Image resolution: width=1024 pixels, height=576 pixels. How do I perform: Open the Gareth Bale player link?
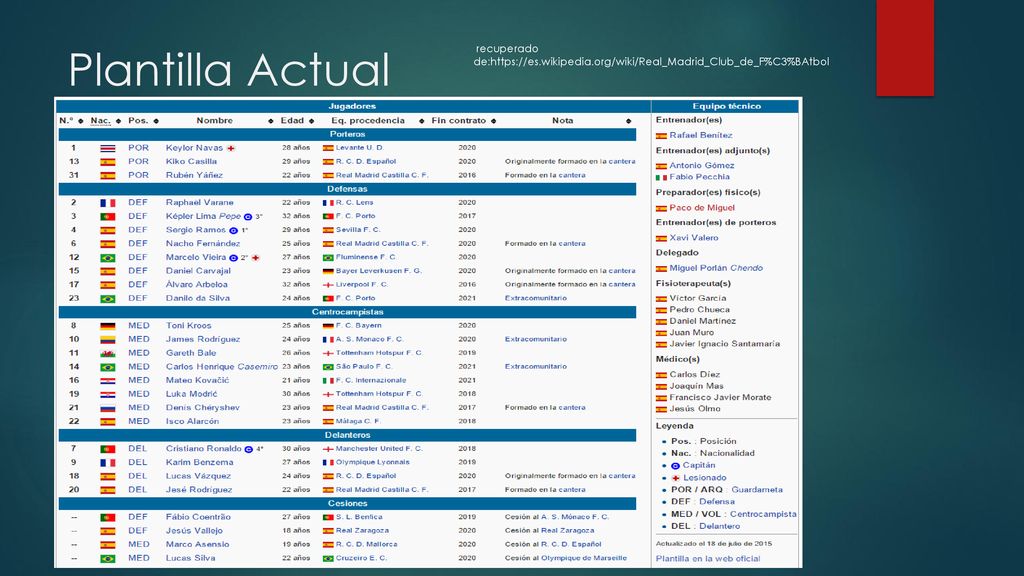191,353
